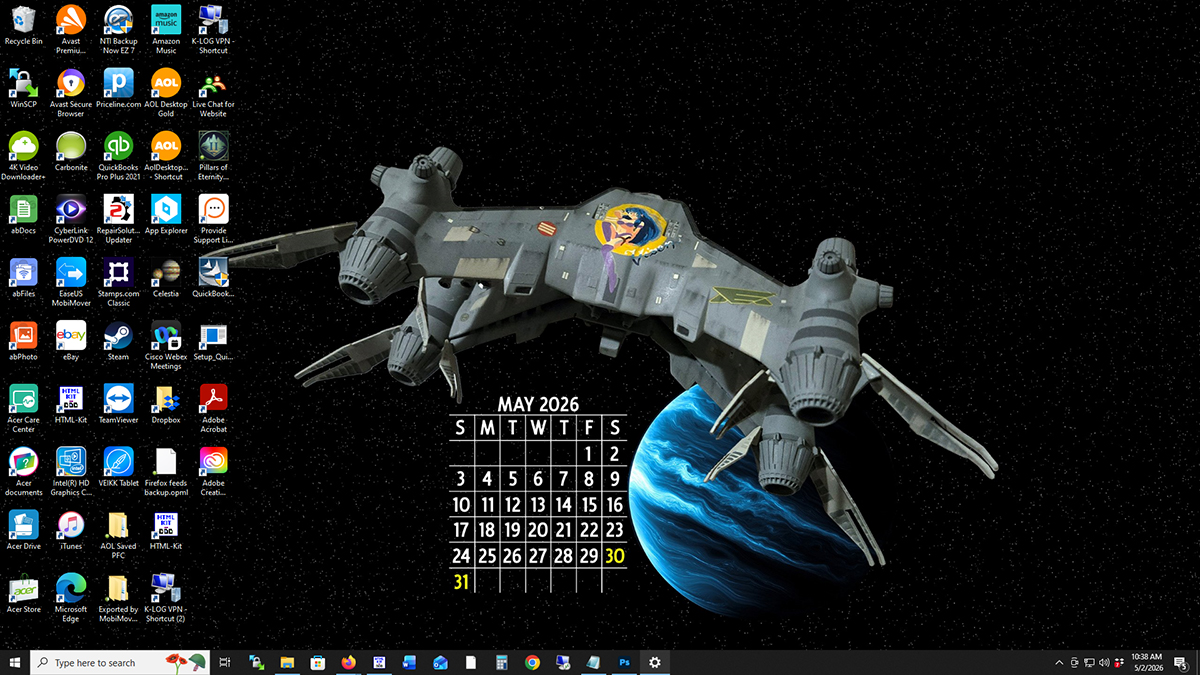Select the Cisco Webex Meetings icon
Viewport: 1200px width, 675px height.
pyautogui.click(x=166, y=344)
